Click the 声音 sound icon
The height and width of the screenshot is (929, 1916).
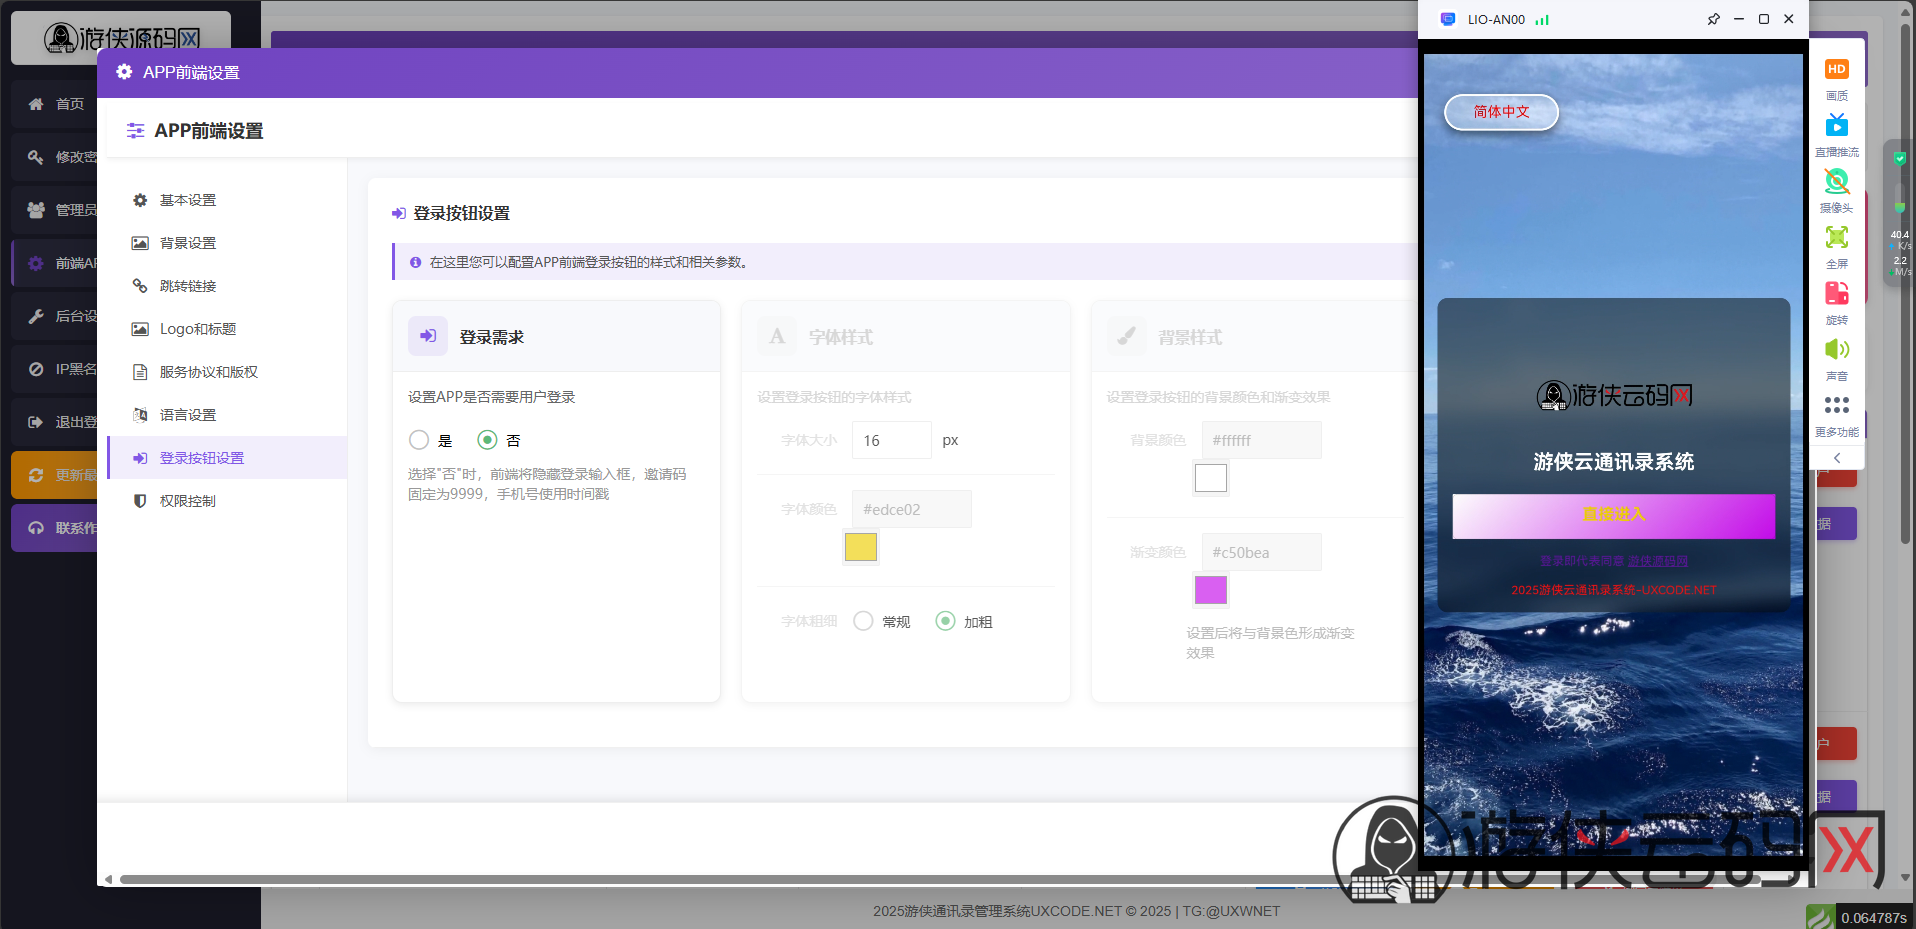(1837, 349)
